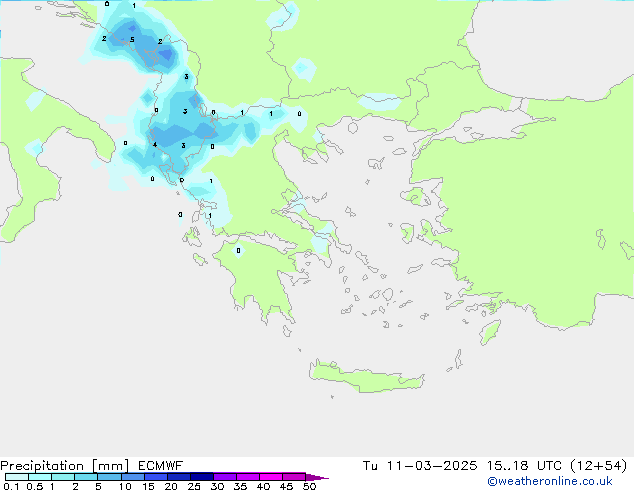Click the weatheronline.co.uk copyright link
Viewport: 634px width, 490px height.
(x=550, y=481)
